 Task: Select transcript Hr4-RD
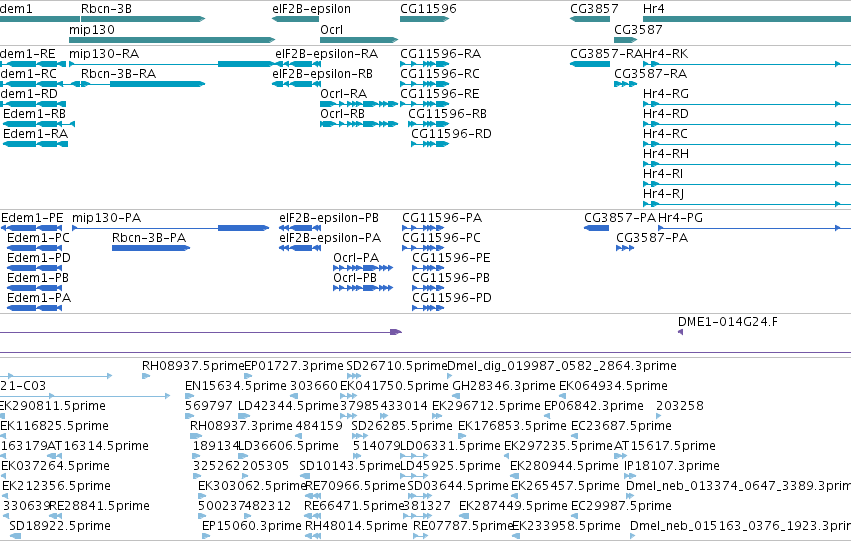pos(666,114)
